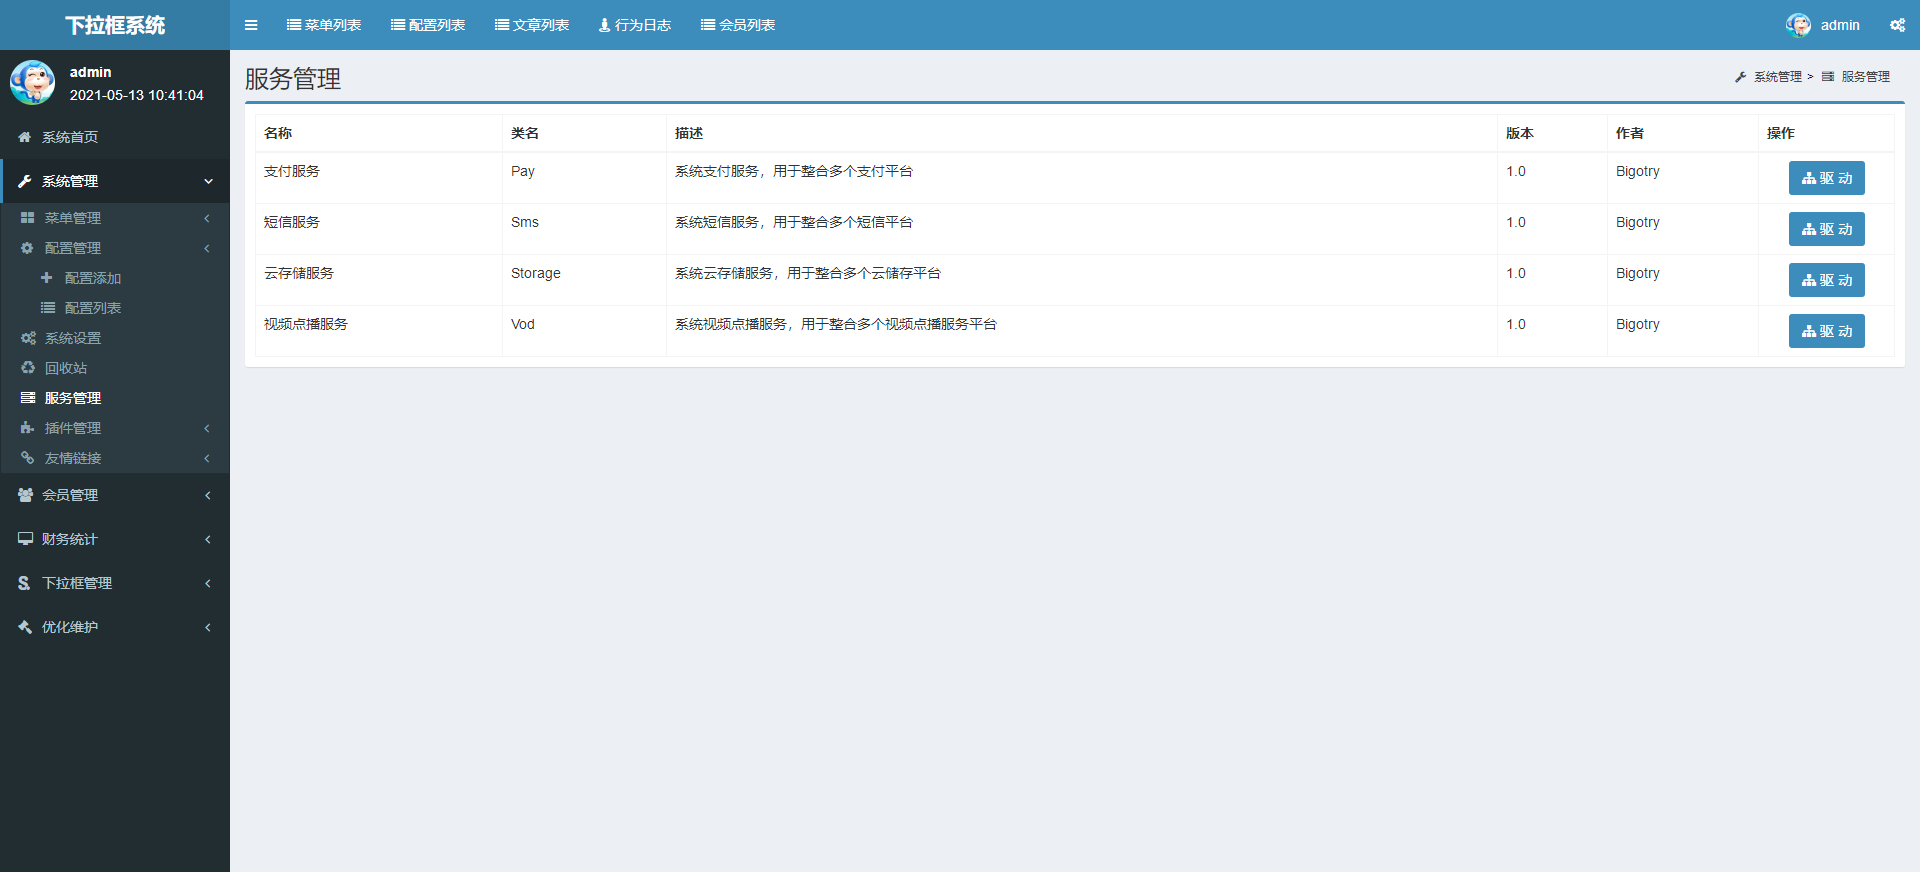Viewport: 1920px width, 872px height.
Task: Open 文章列表 in the top navigation
Action: (x=532, y=25)
